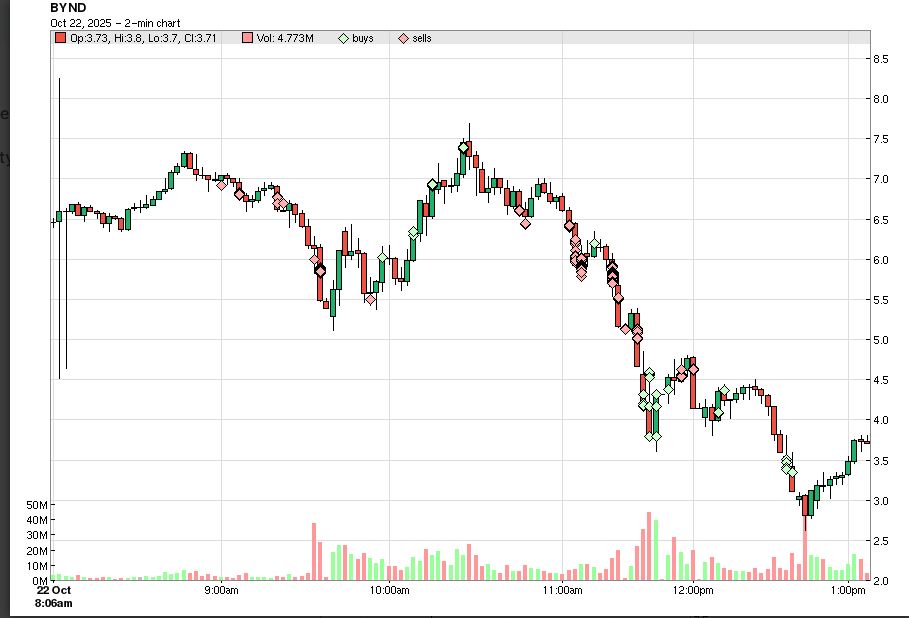This screenshot has width=909, height=618.
Task: Click the 20M volume axis label
Action: tap(37, 551)
